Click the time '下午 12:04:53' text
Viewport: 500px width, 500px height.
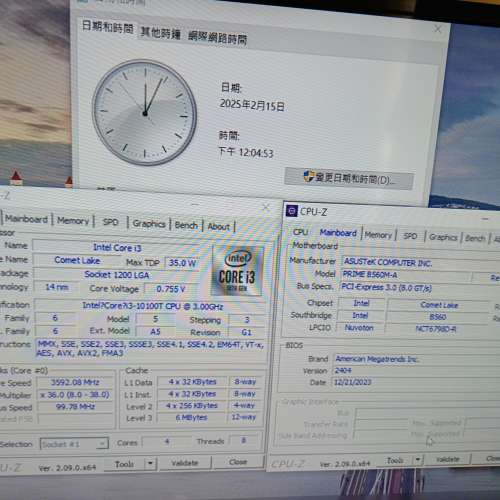(246, 152)
